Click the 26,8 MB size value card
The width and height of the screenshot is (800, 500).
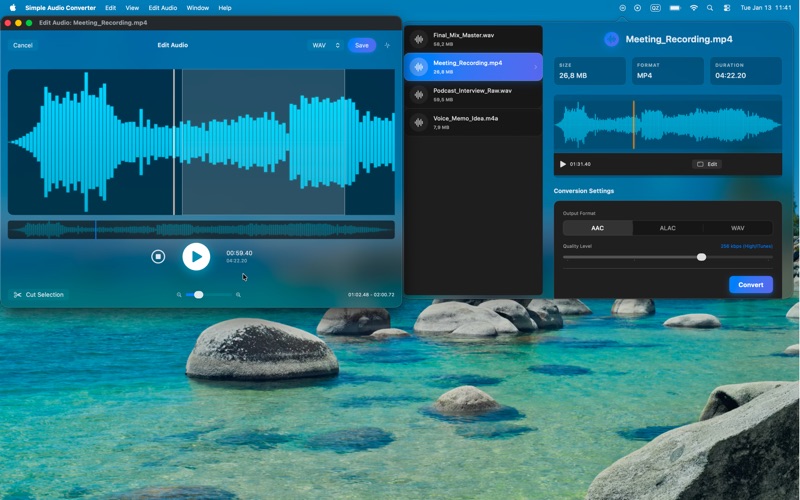click(590, 71)
